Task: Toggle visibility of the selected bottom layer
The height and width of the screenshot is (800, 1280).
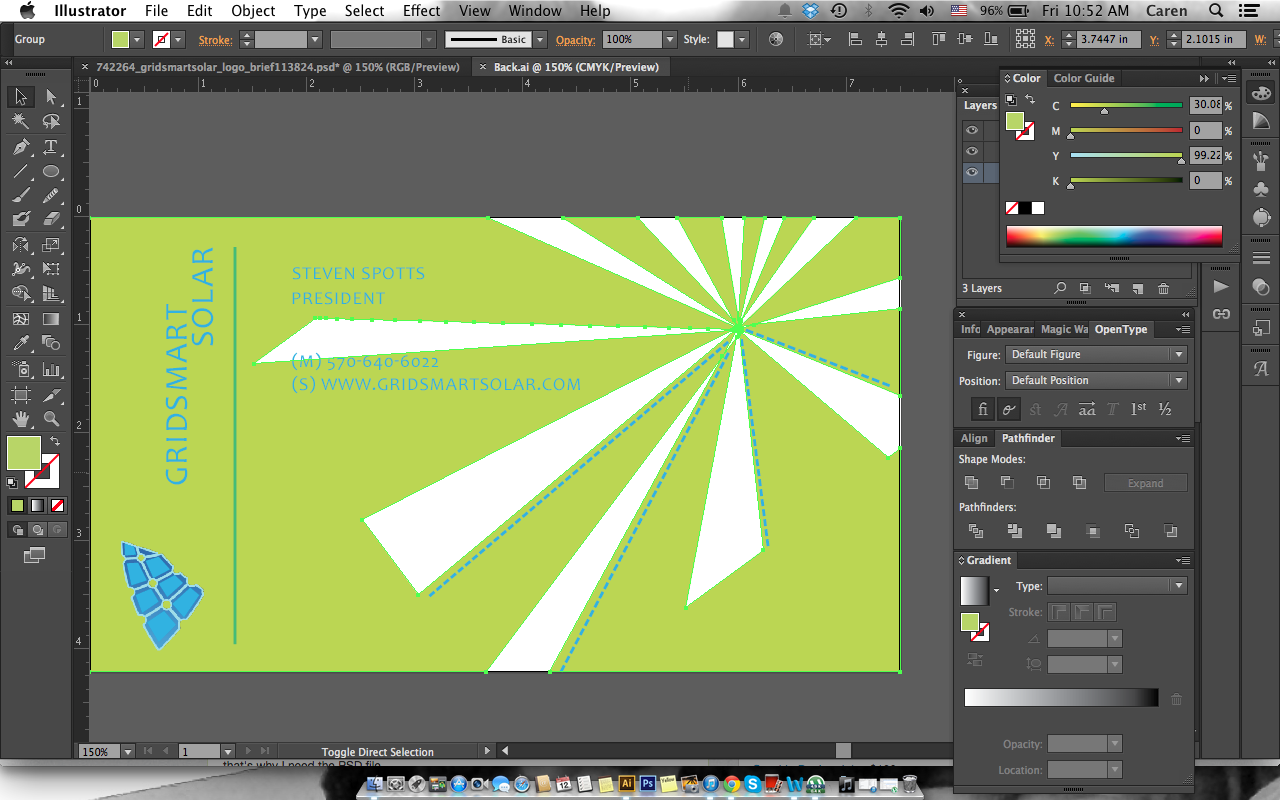Action: click(971, 172)
